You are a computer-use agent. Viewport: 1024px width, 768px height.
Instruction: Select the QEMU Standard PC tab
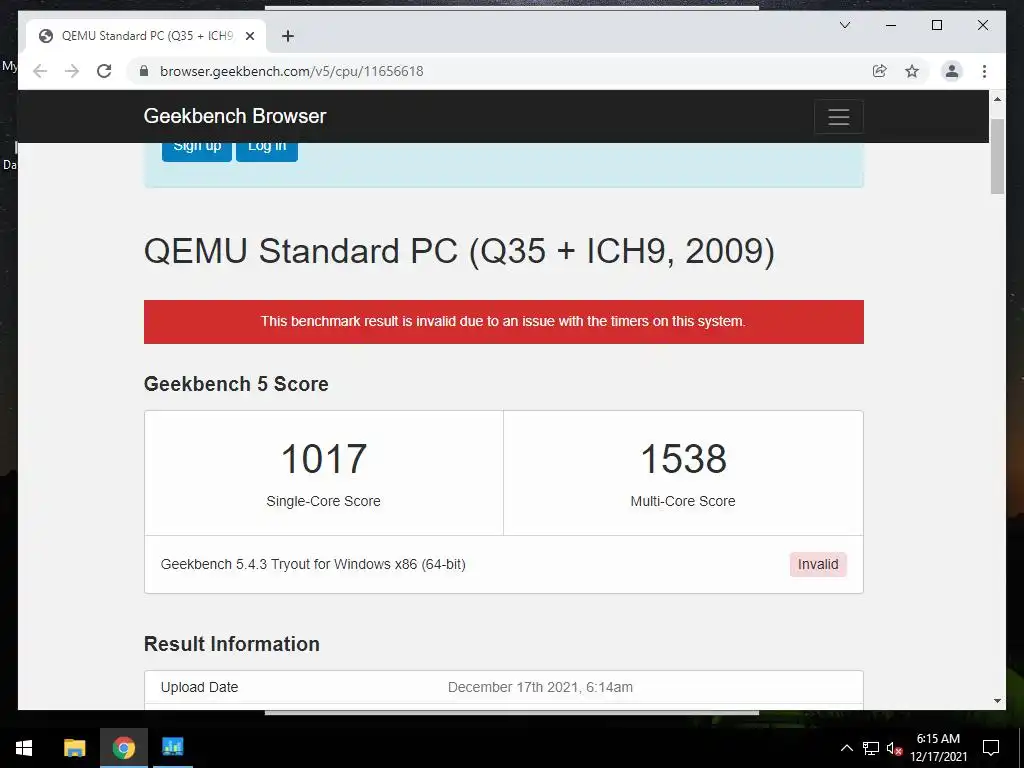pos(146,36)
